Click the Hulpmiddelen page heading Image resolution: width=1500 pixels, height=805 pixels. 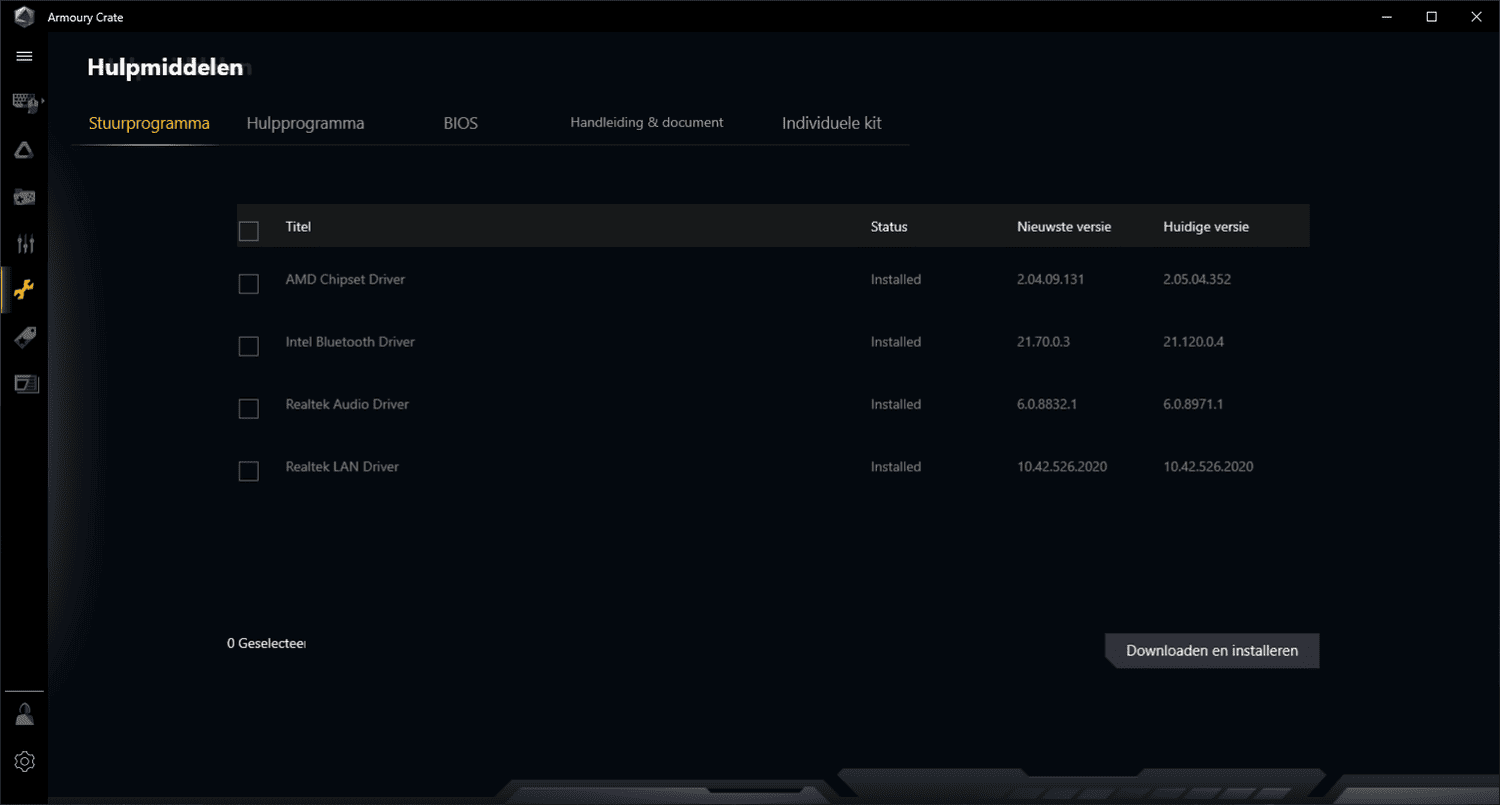click(165, 67)
